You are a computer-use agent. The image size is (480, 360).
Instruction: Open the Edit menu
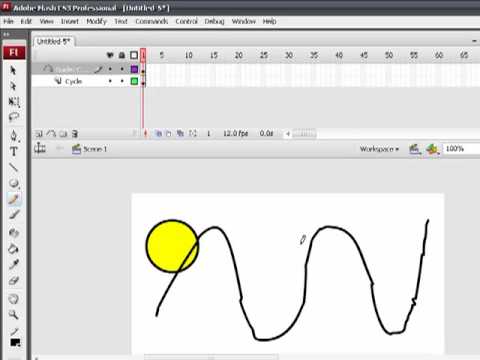[26, 21]
